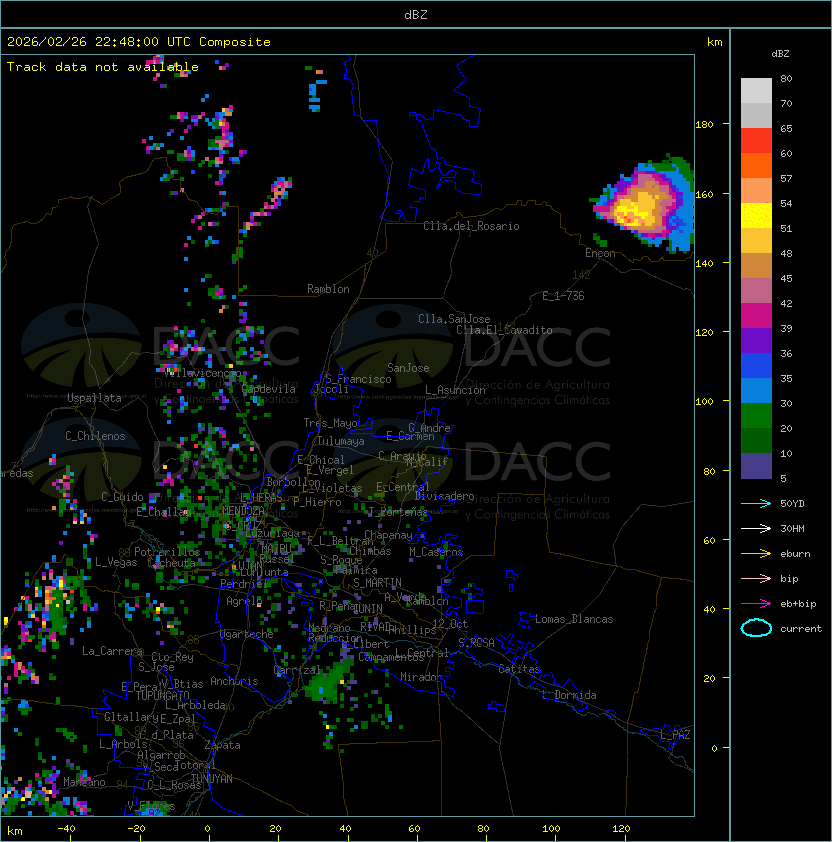832x842 pixels.
Task: Click the 'dBZ' title at top
Action: (416, 15)
